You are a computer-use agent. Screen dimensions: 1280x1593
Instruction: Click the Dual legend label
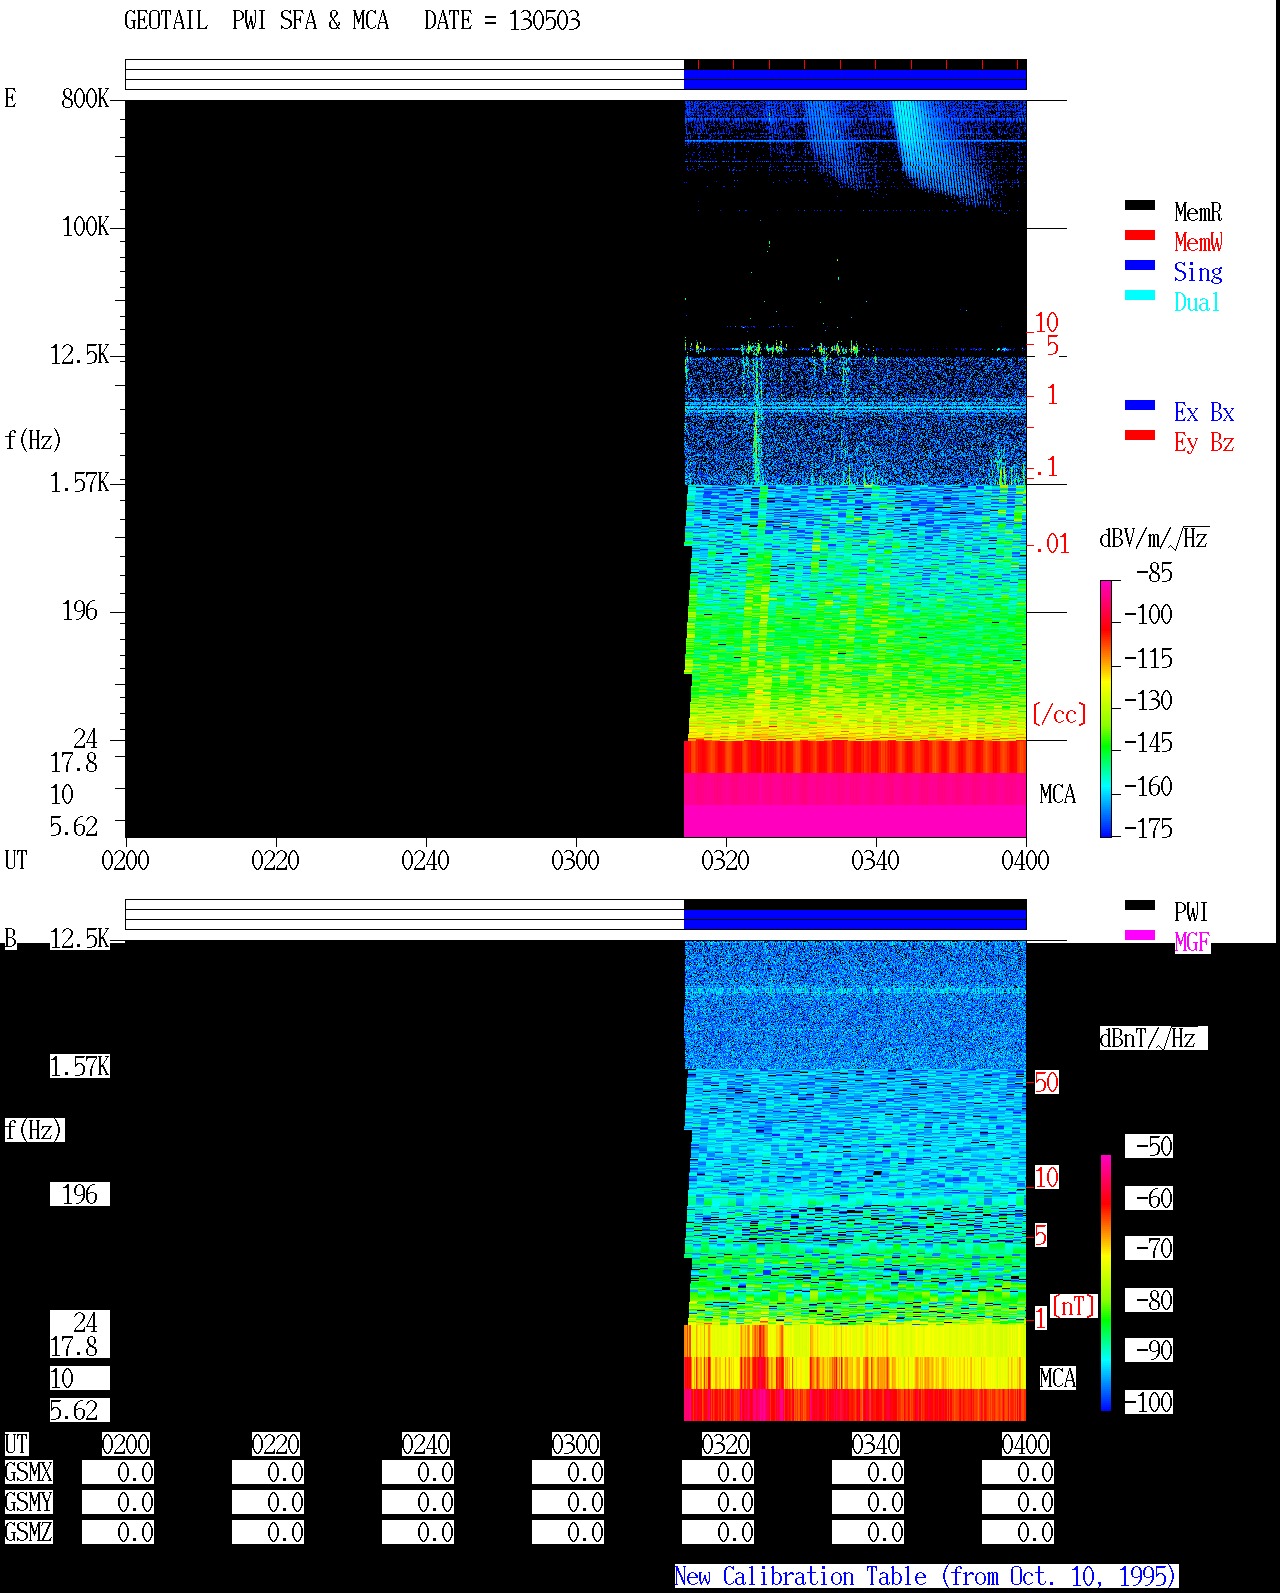pos(1198,302)
